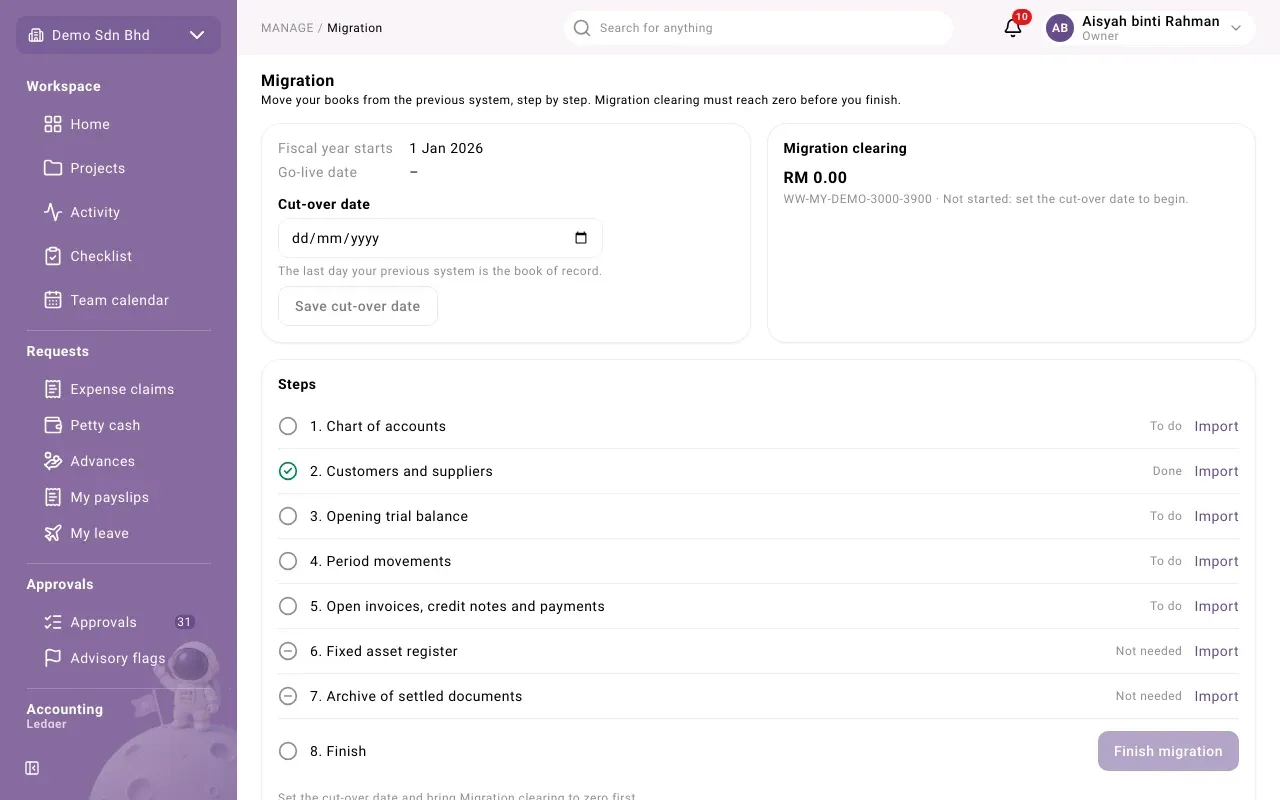Toggle the Fixed asset register minus circle
Viewport: 1280px width, 800px height.
coord(288,651)
